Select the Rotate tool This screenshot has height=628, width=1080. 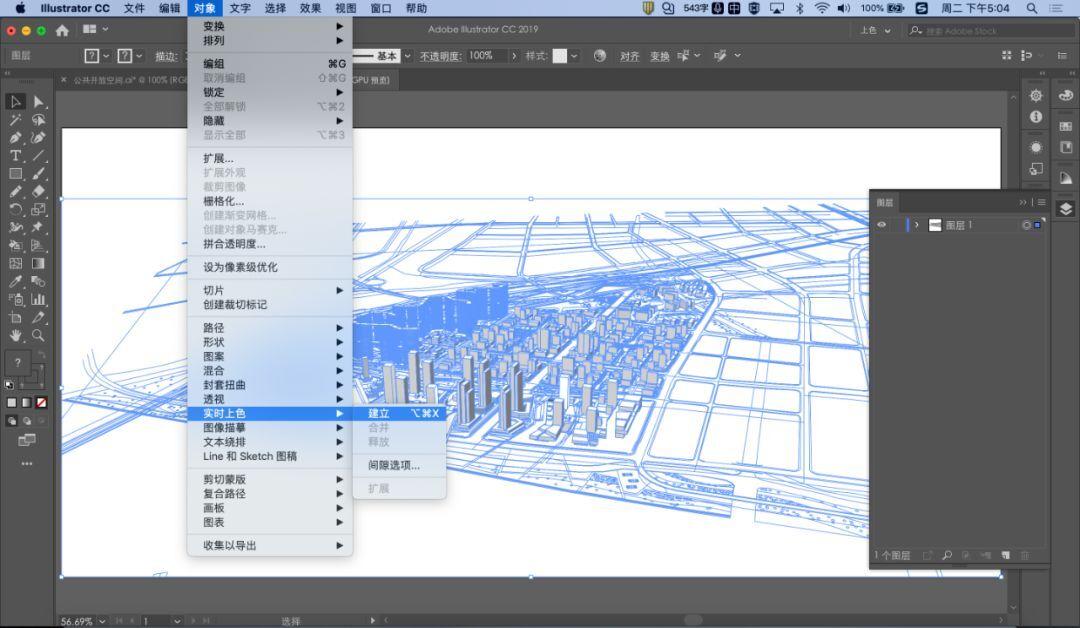click(16, 209)
